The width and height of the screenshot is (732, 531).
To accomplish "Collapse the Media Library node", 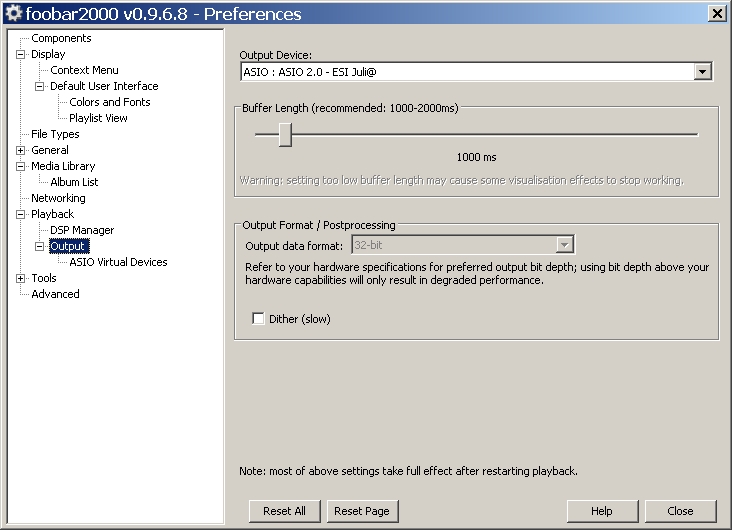I will (21, 166).
